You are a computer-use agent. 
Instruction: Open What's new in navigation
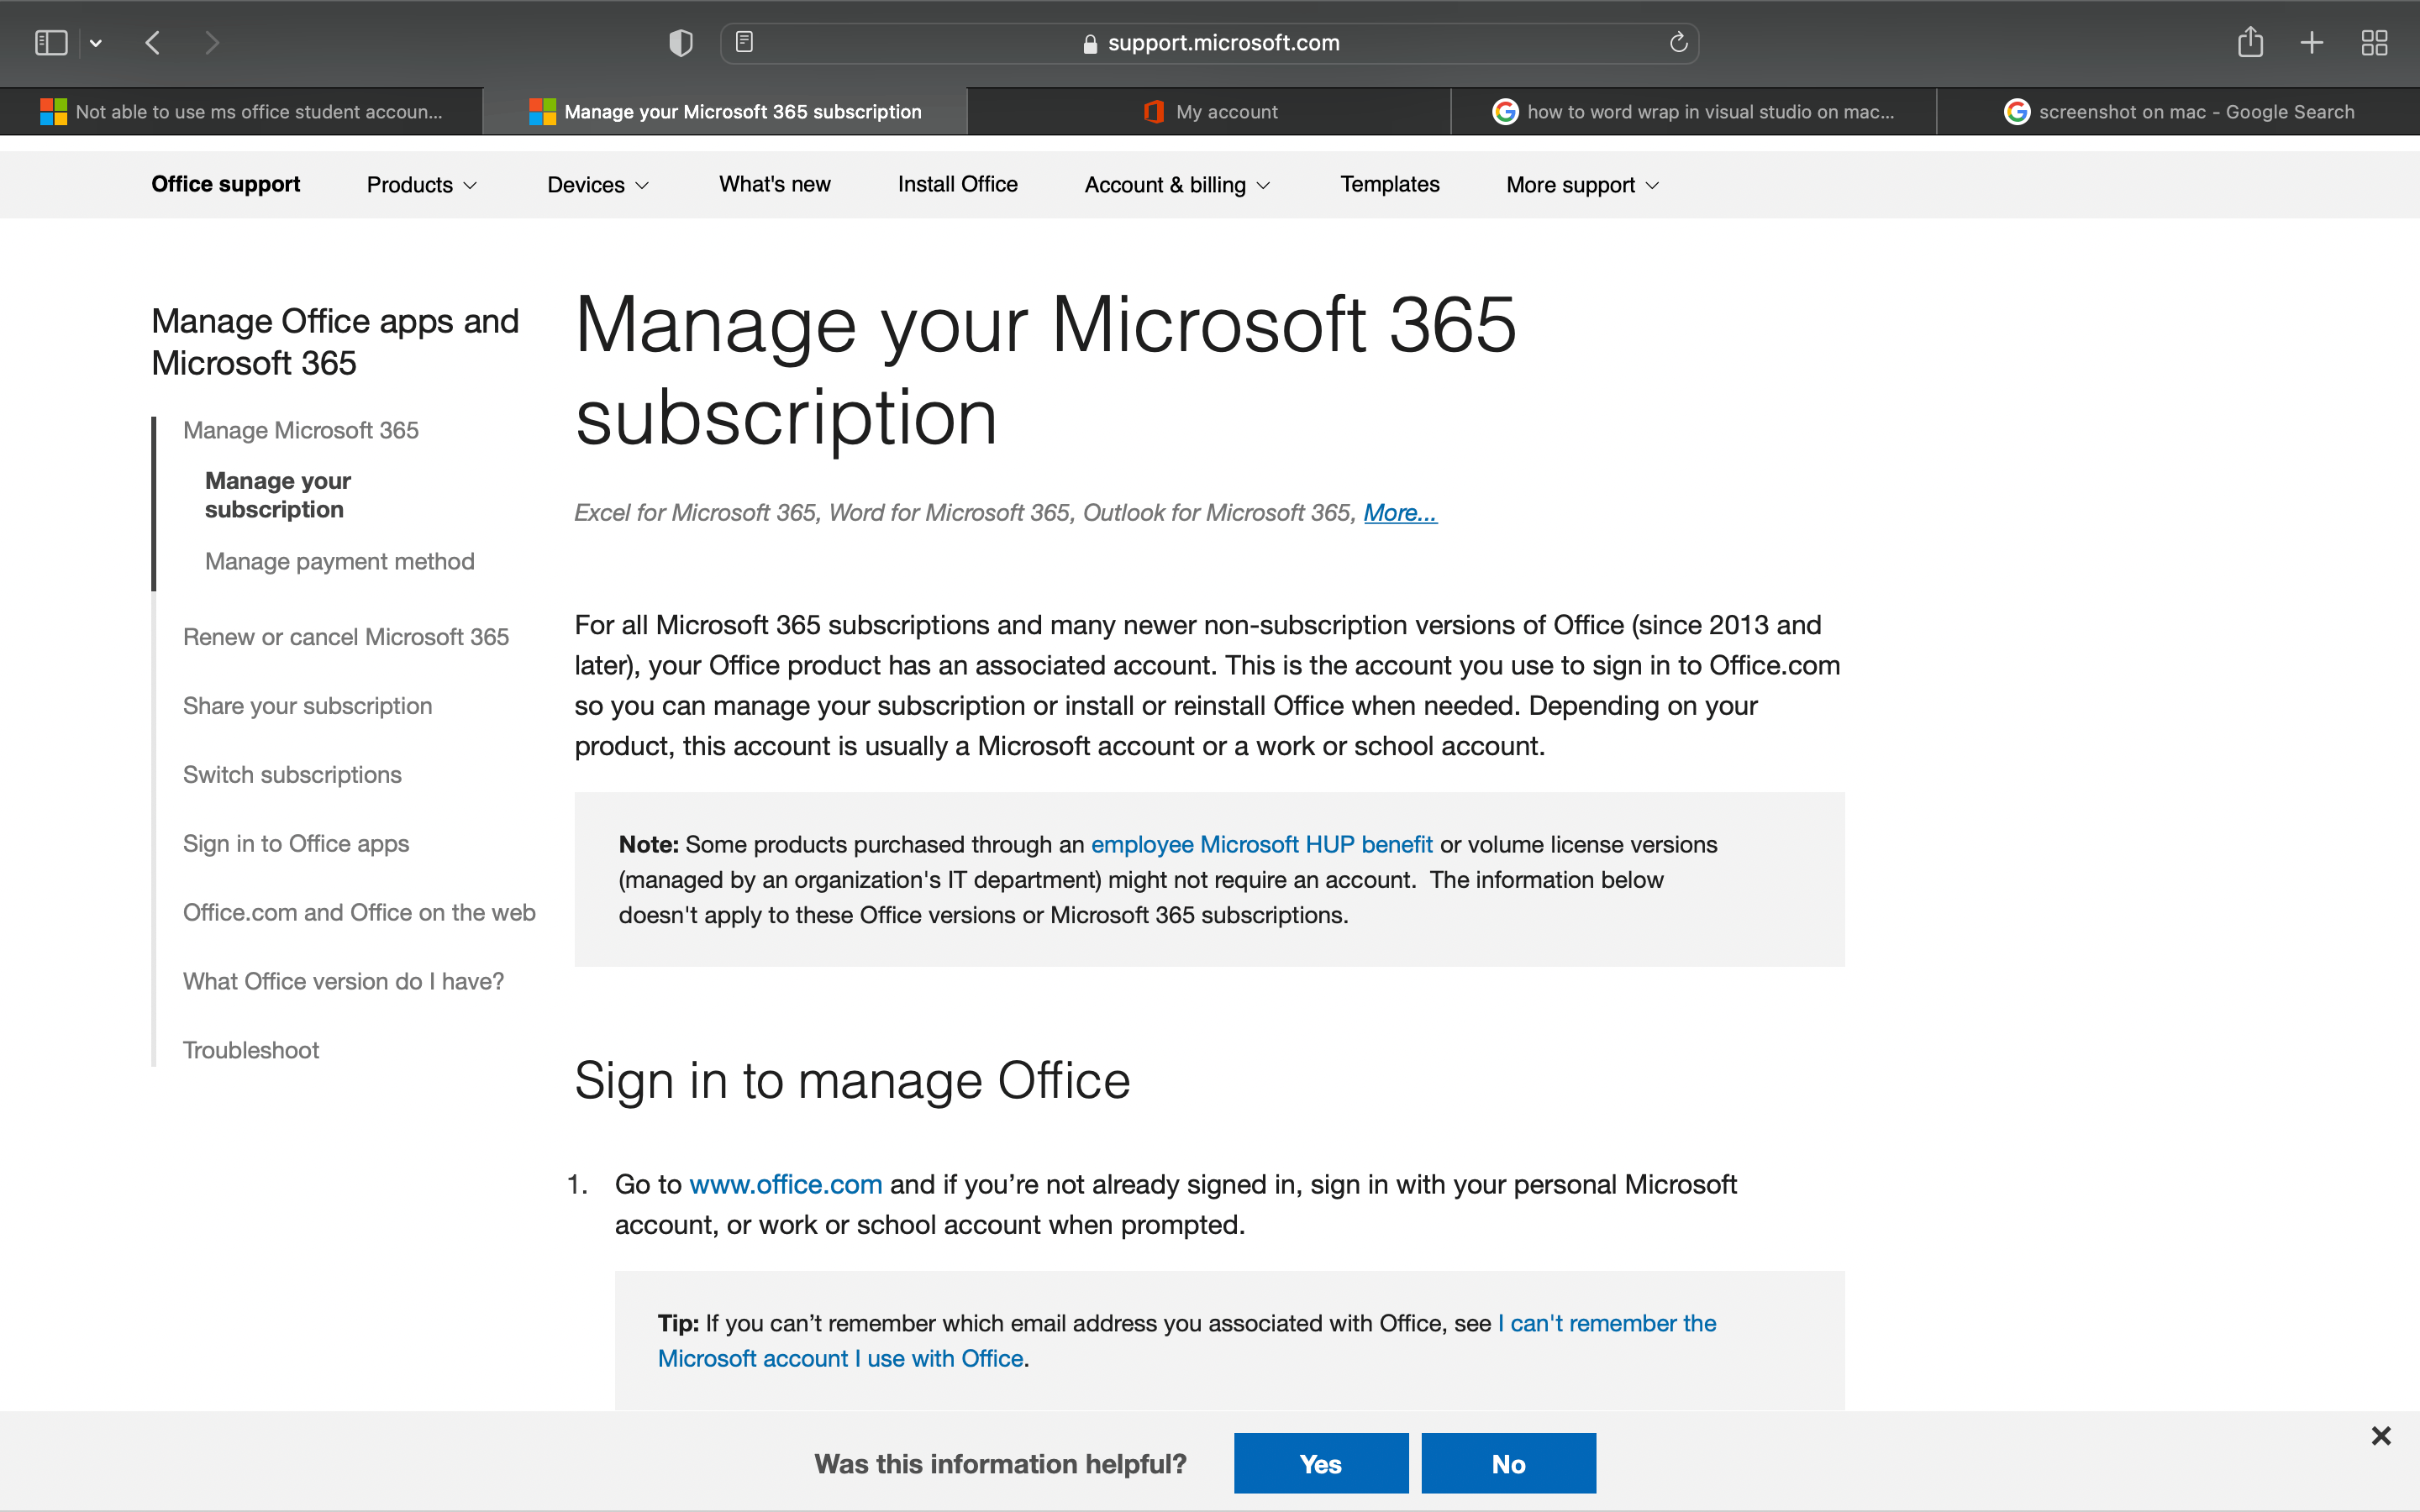click(774, 185)
